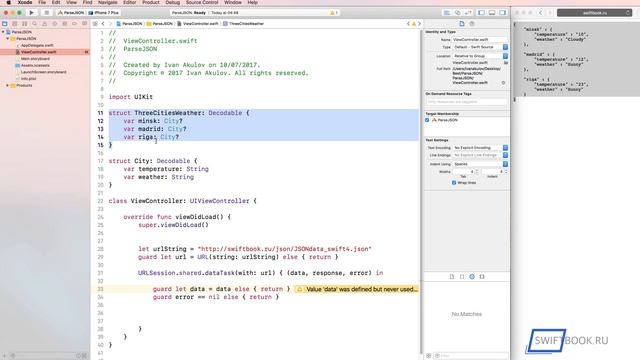Open the Line Endings dropdown
The width and height of the screenshot is (640, 360).
[480, 155]
